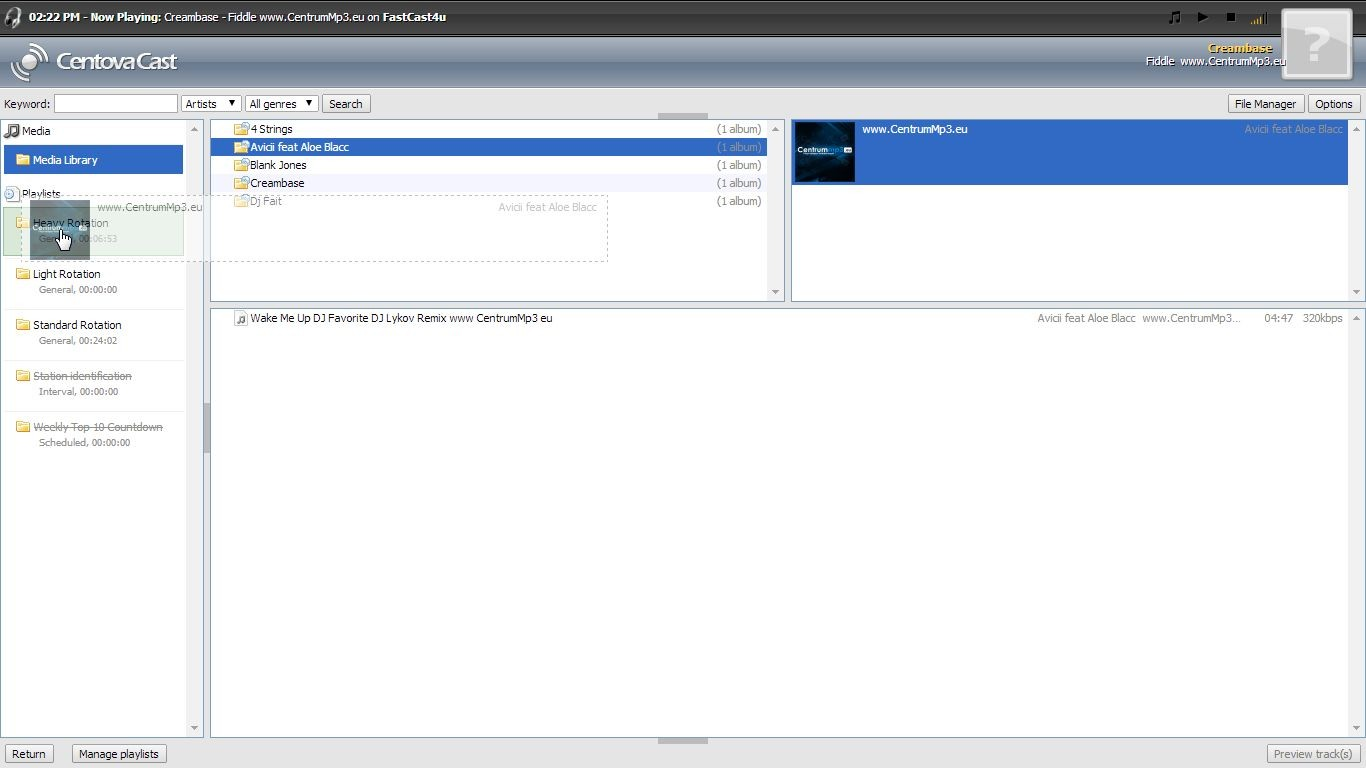
Task: Click the Dj Fait folder icon
Action: coord(241,201)
